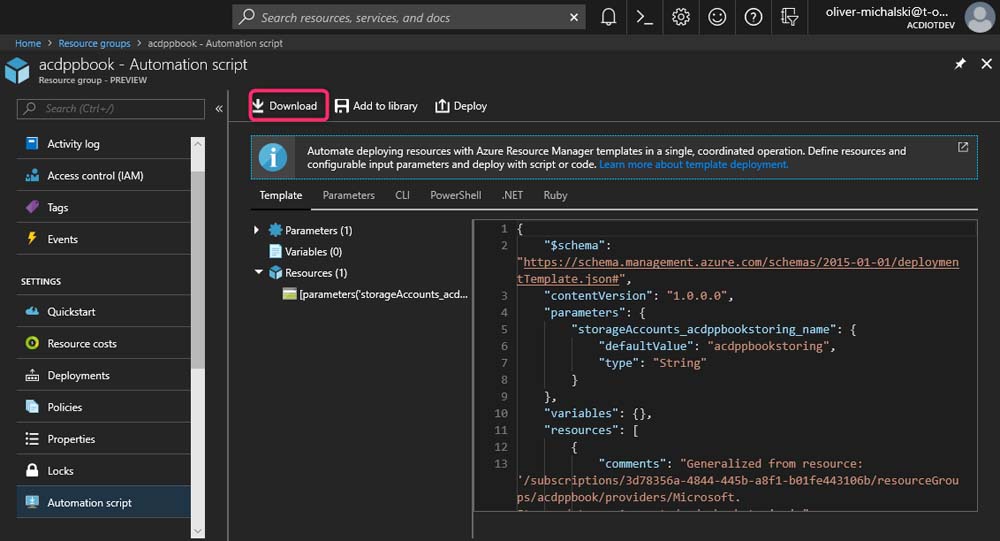Switch to the PowerShell tab

(x=455, y=195)
